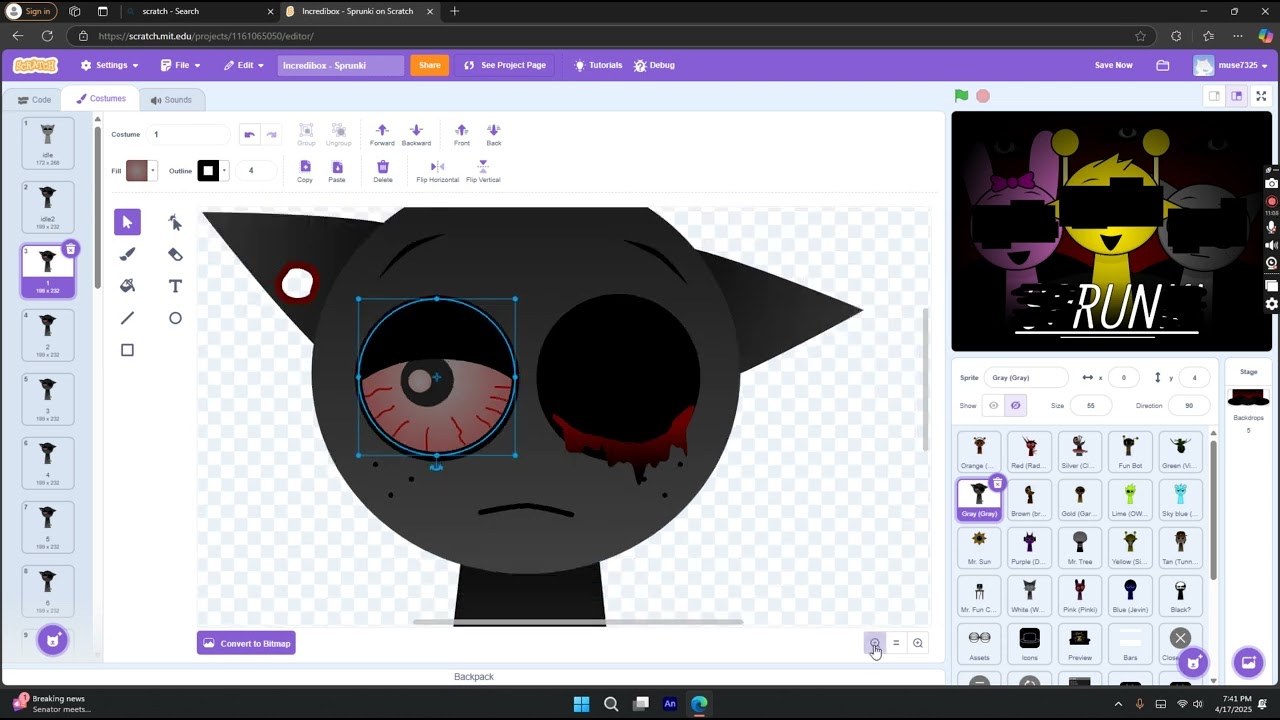Select the Eraser tool

[175, 254]
